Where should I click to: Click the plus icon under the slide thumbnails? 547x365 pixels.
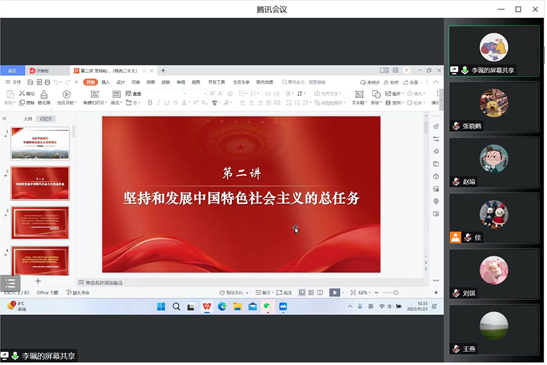point(38,281)
